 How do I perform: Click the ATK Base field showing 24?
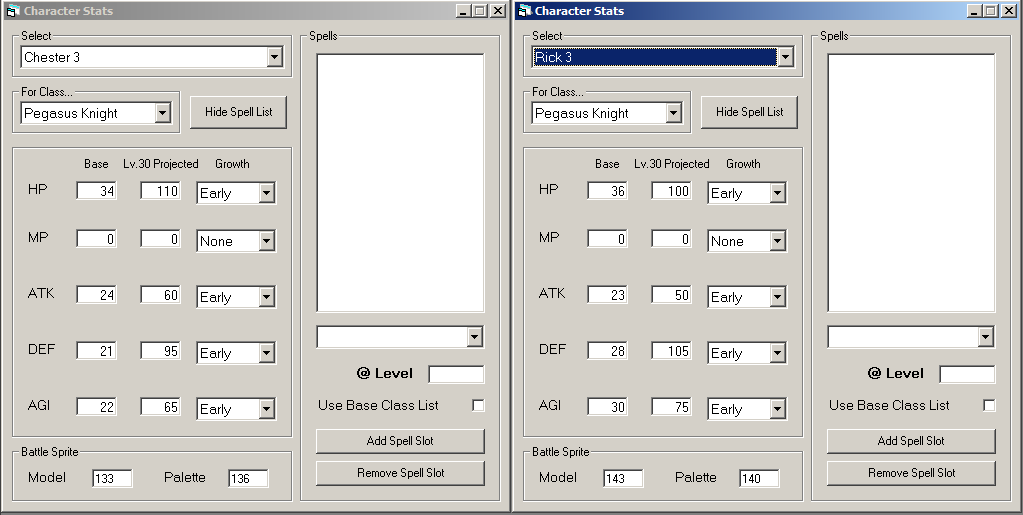tap(97, 294)
